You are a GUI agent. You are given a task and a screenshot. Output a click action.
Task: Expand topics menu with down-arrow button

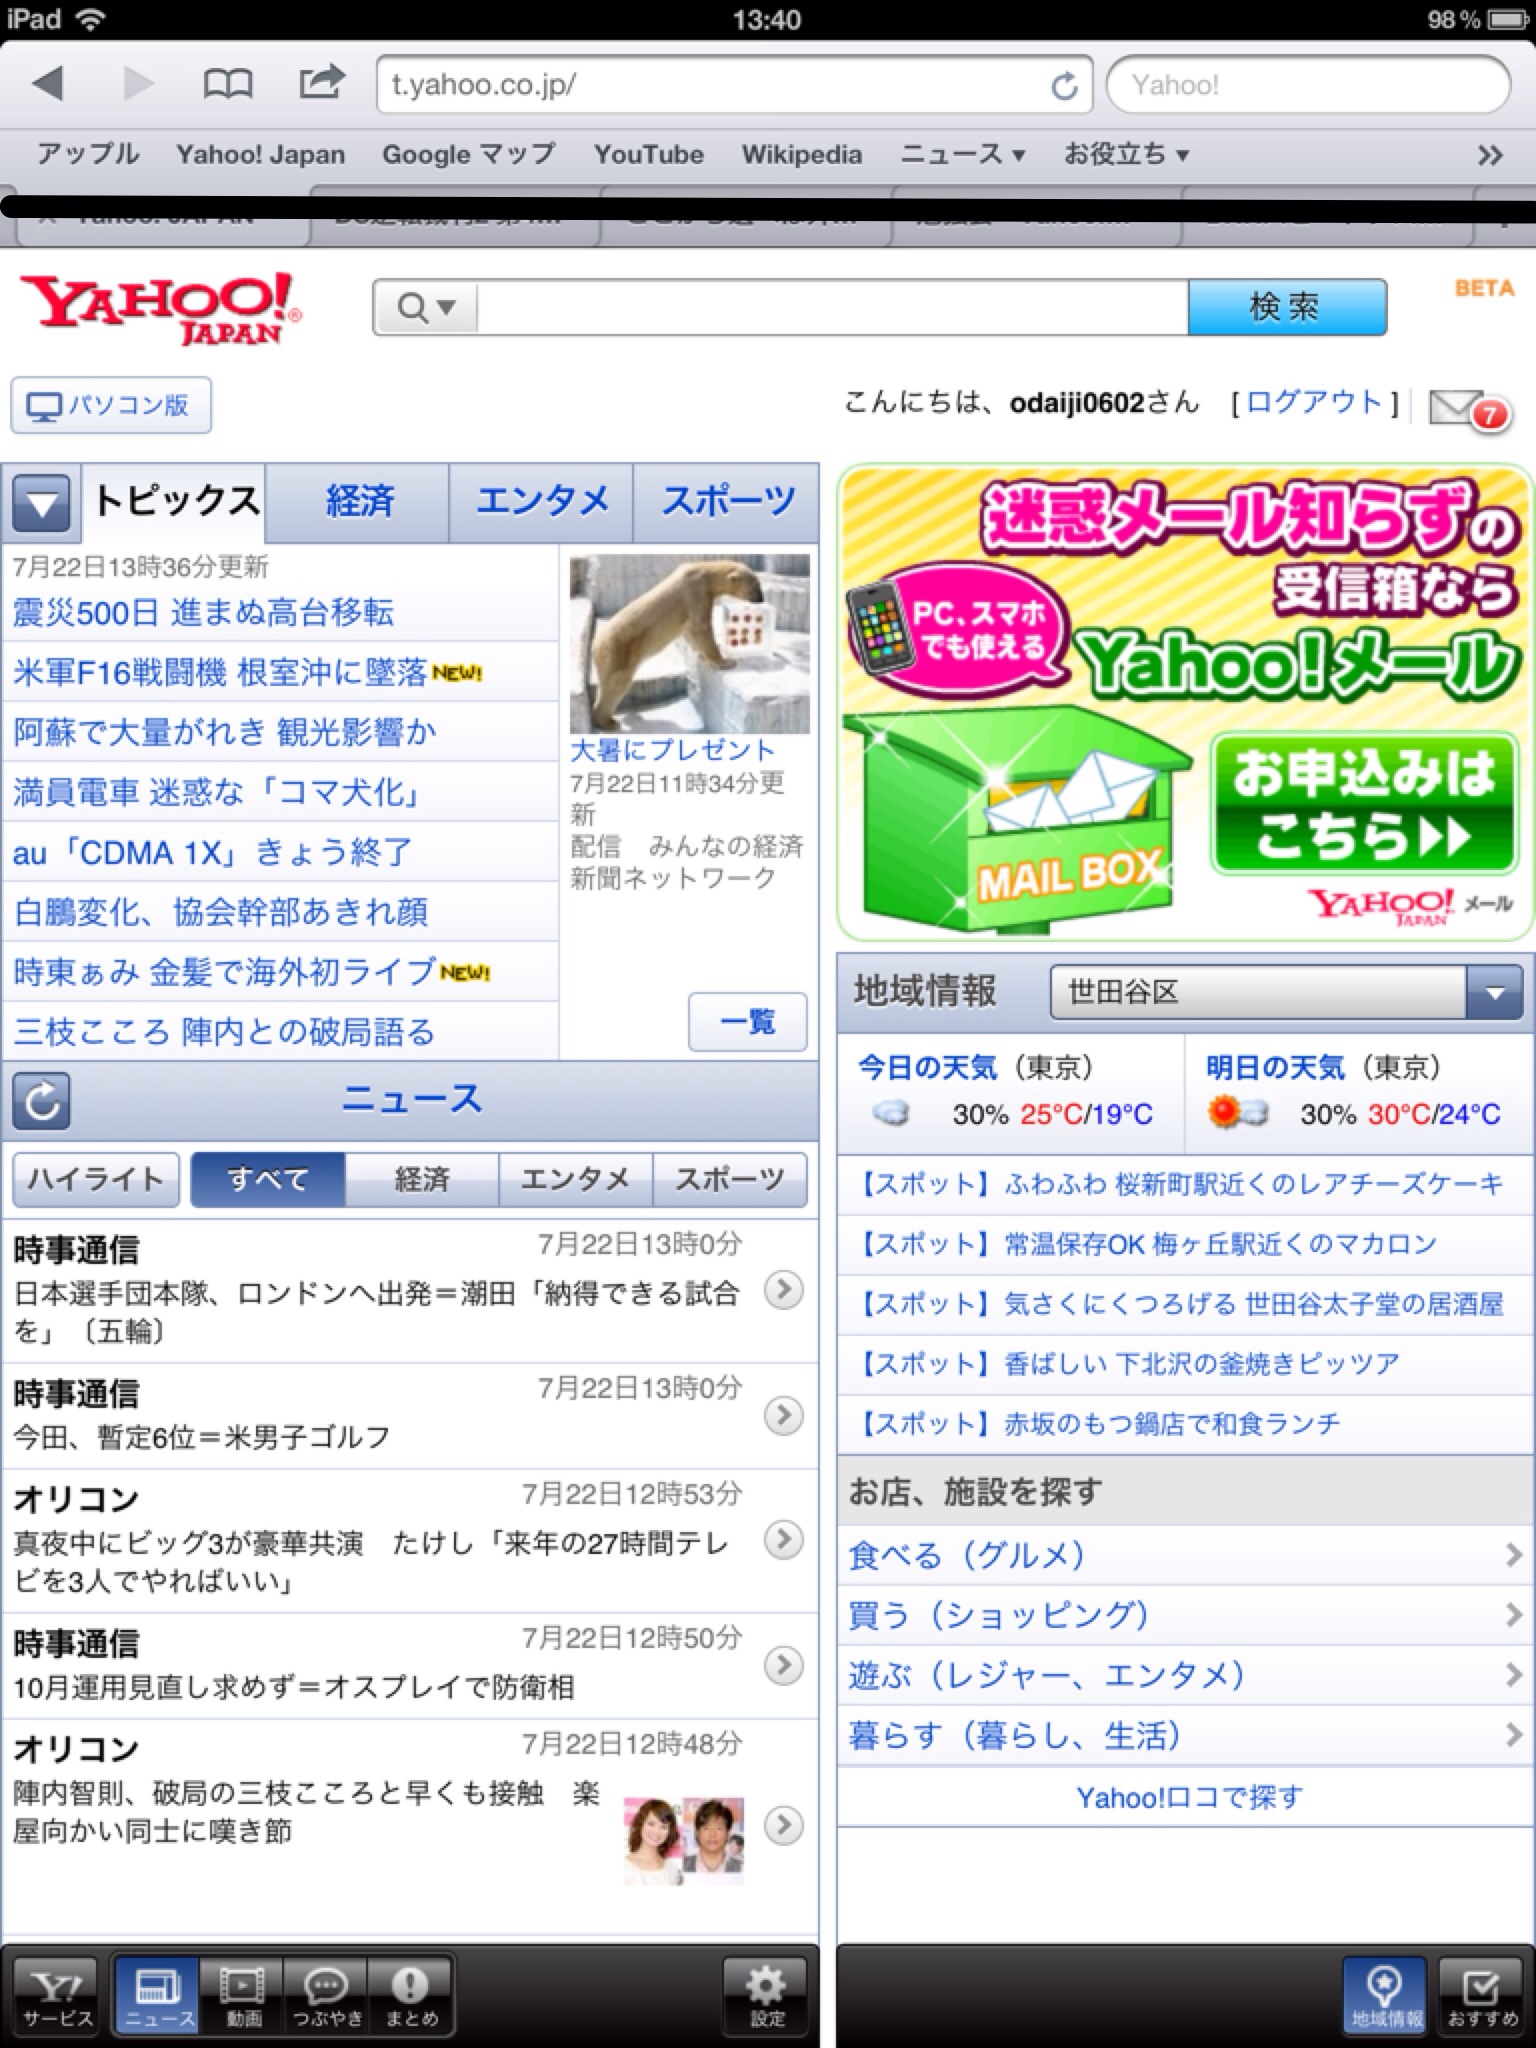click(41, 503)
